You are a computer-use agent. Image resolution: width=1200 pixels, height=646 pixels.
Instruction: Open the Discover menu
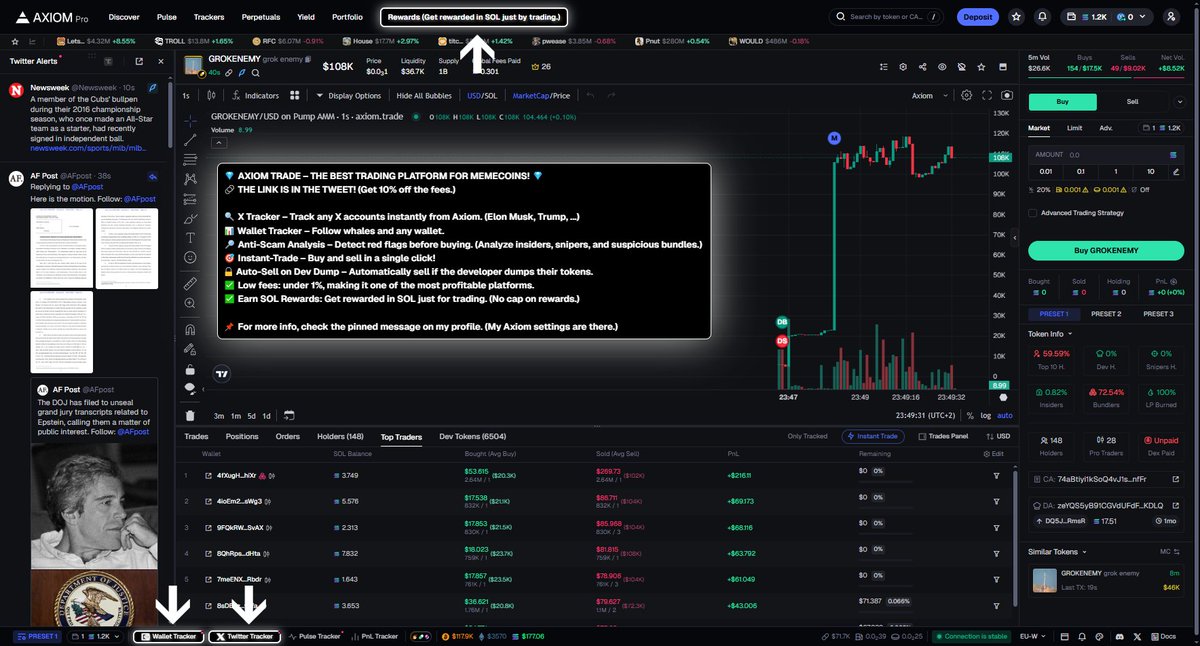click(124, 17)
